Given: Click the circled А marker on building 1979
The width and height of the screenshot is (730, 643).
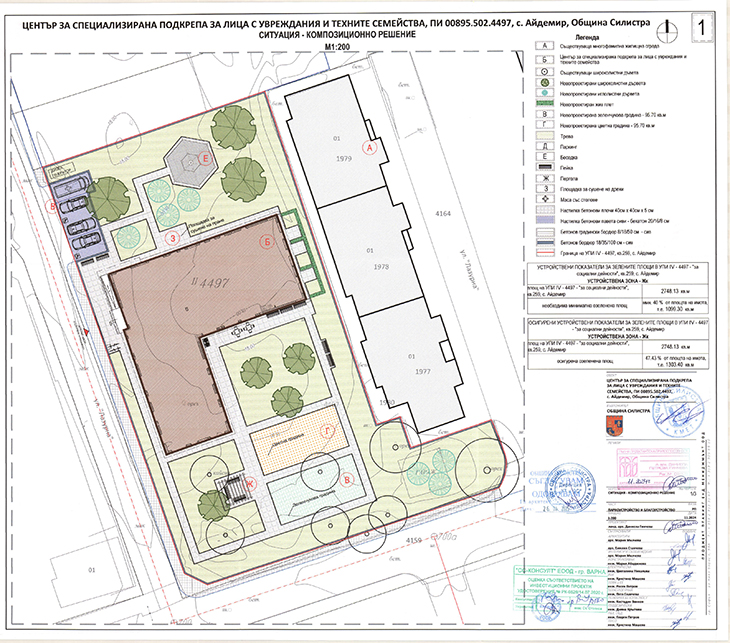Looking at the screenshot, I should click(x=369, y=147).
